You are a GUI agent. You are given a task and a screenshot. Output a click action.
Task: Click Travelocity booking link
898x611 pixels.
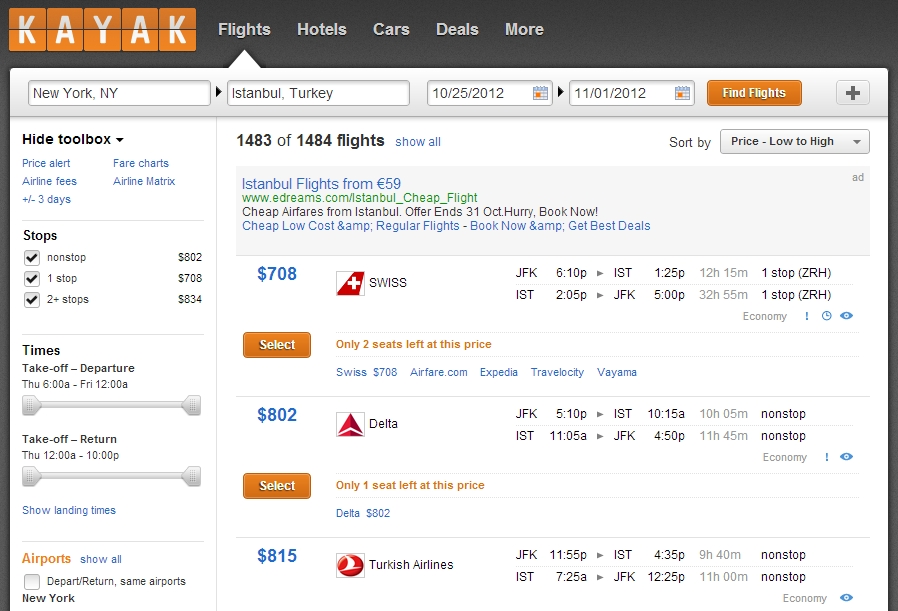(x=557, y=372)
